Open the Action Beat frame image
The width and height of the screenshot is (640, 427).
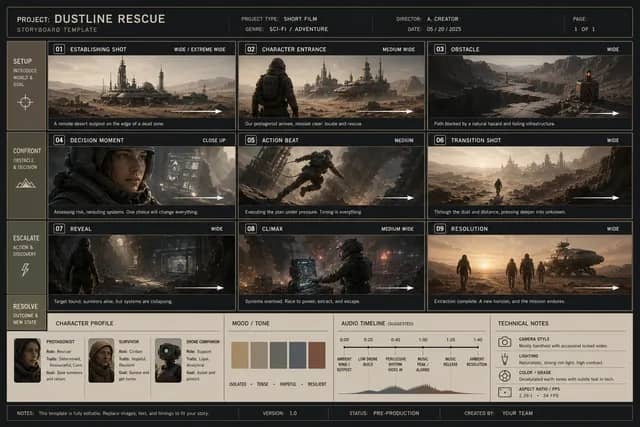(x=331, y=176)
